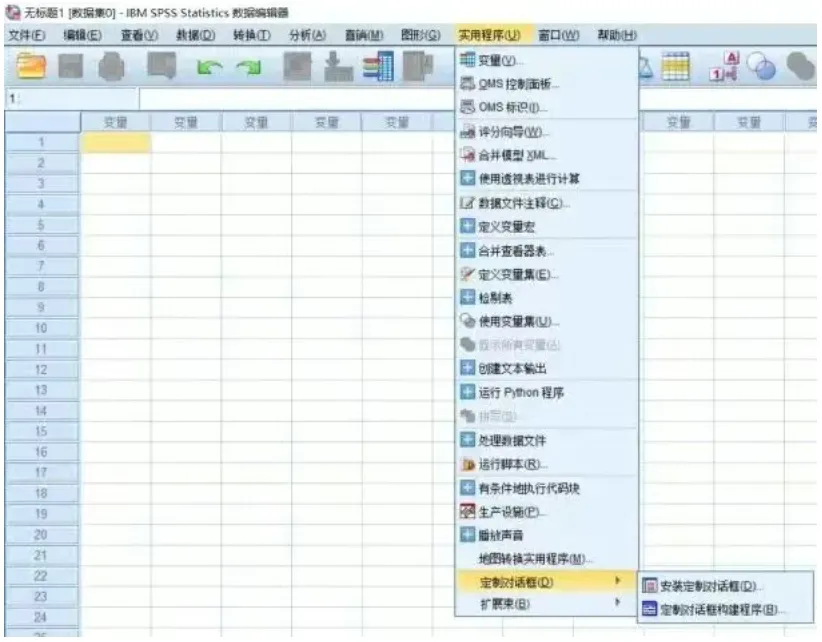
Task: Click the go to case toolbar icon
Action: pos(297,67)
